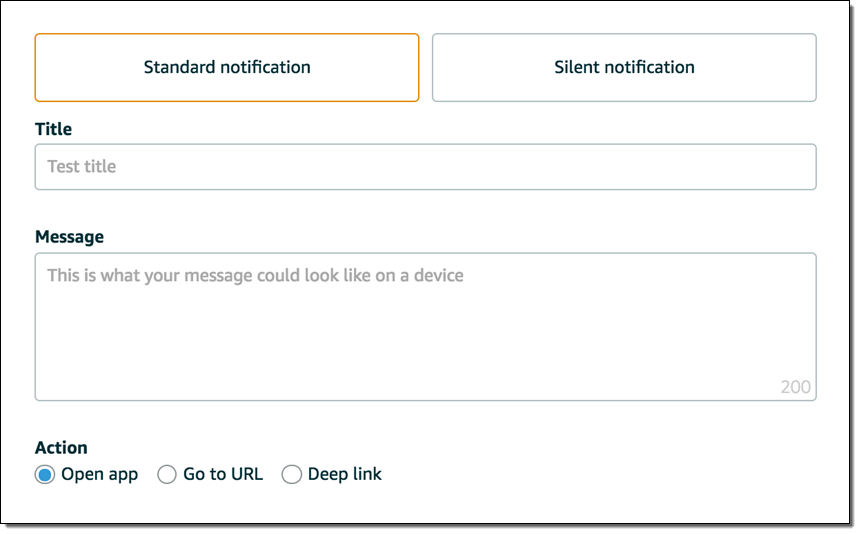This screenshot has width=860, height=534.
Task: Click the 'Test title' placeholder text
Action: 82,167
